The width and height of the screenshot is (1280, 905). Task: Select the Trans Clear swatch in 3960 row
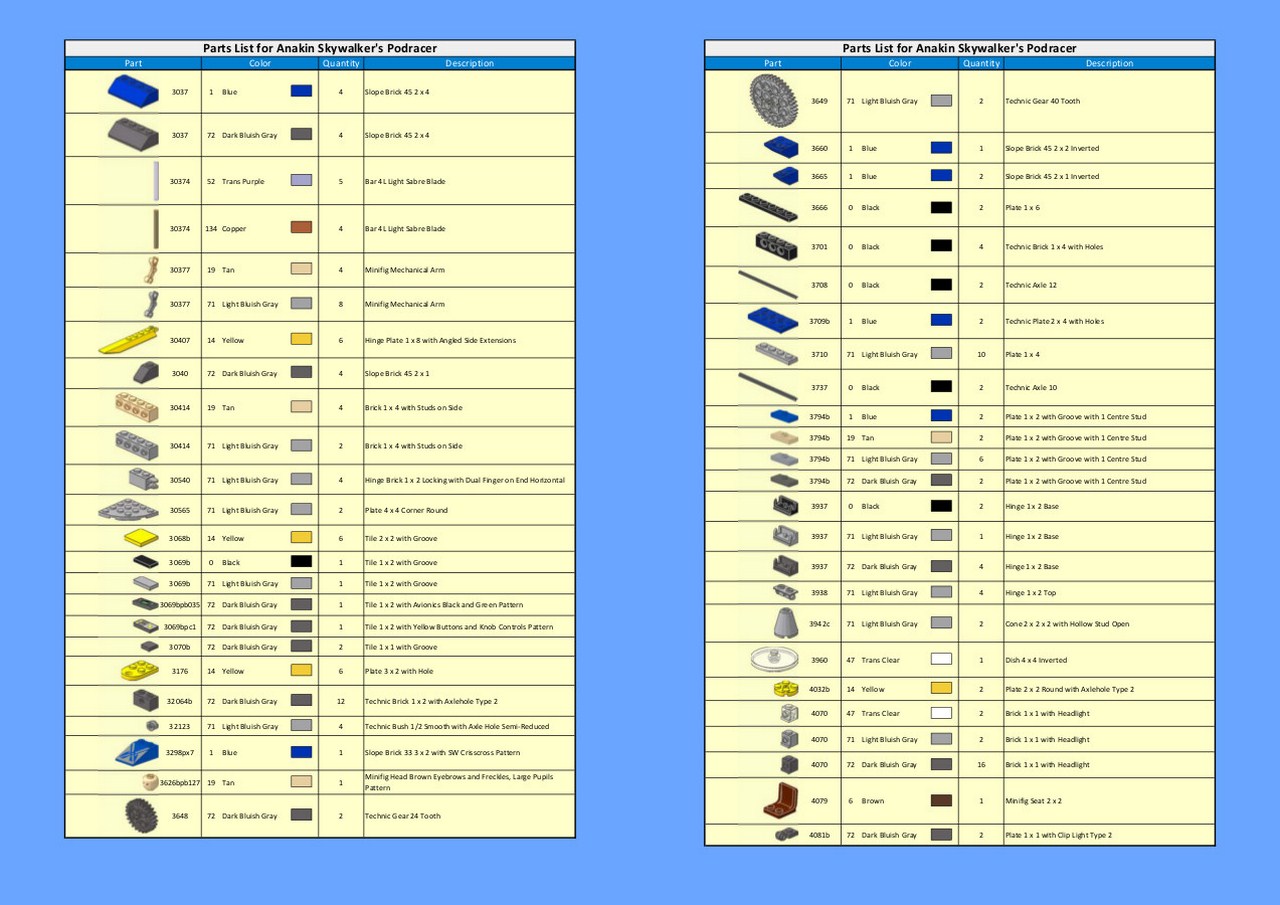[941, 660]
